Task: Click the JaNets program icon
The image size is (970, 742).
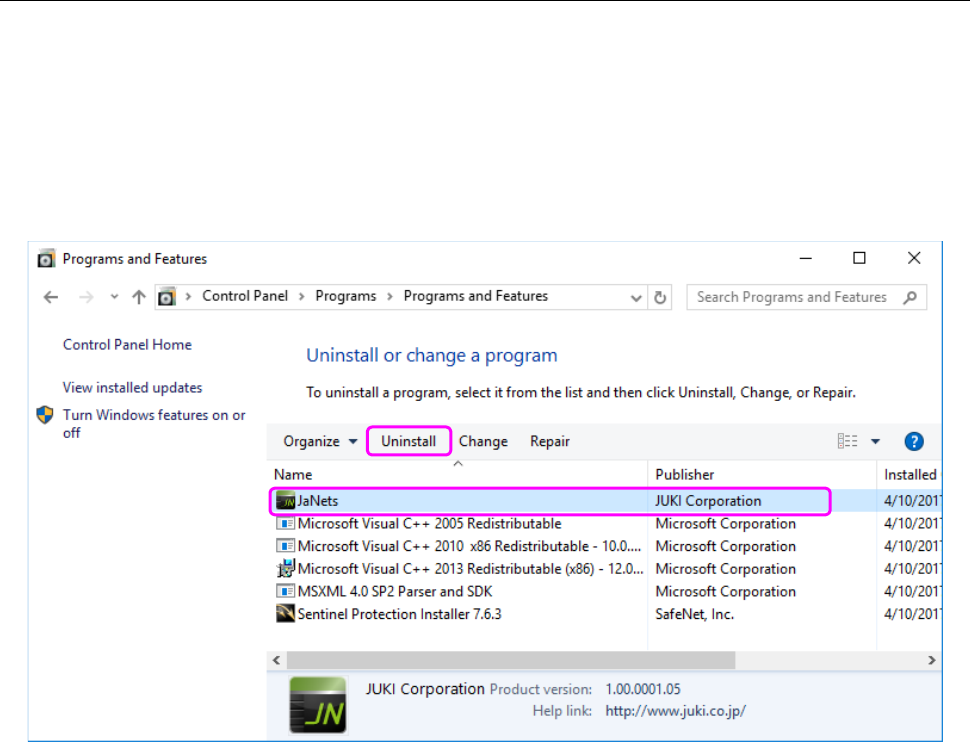Action: [285, 501]
